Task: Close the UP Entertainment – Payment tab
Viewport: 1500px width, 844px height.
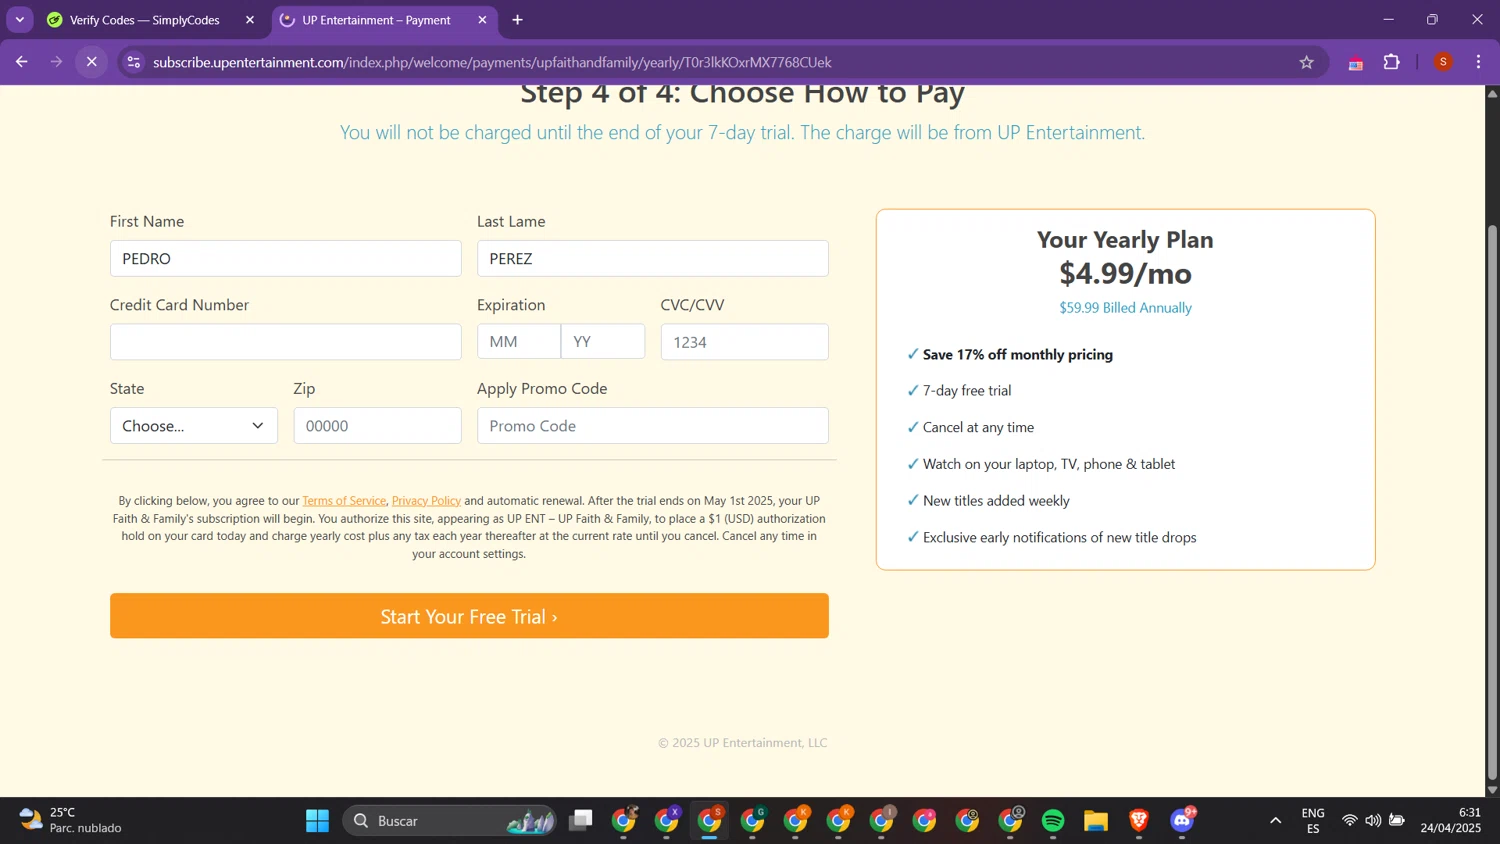Action: tap(482, 20)
